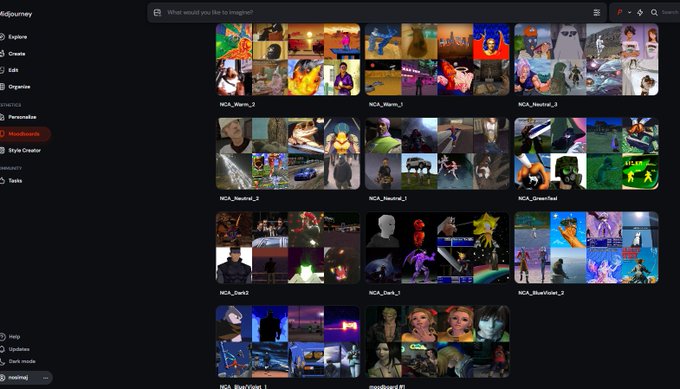Viewport: 680px width, 389px height.
Task: Open the NCA_Neutral_3 moodboard thumbnail
Action: coord(586,59)
